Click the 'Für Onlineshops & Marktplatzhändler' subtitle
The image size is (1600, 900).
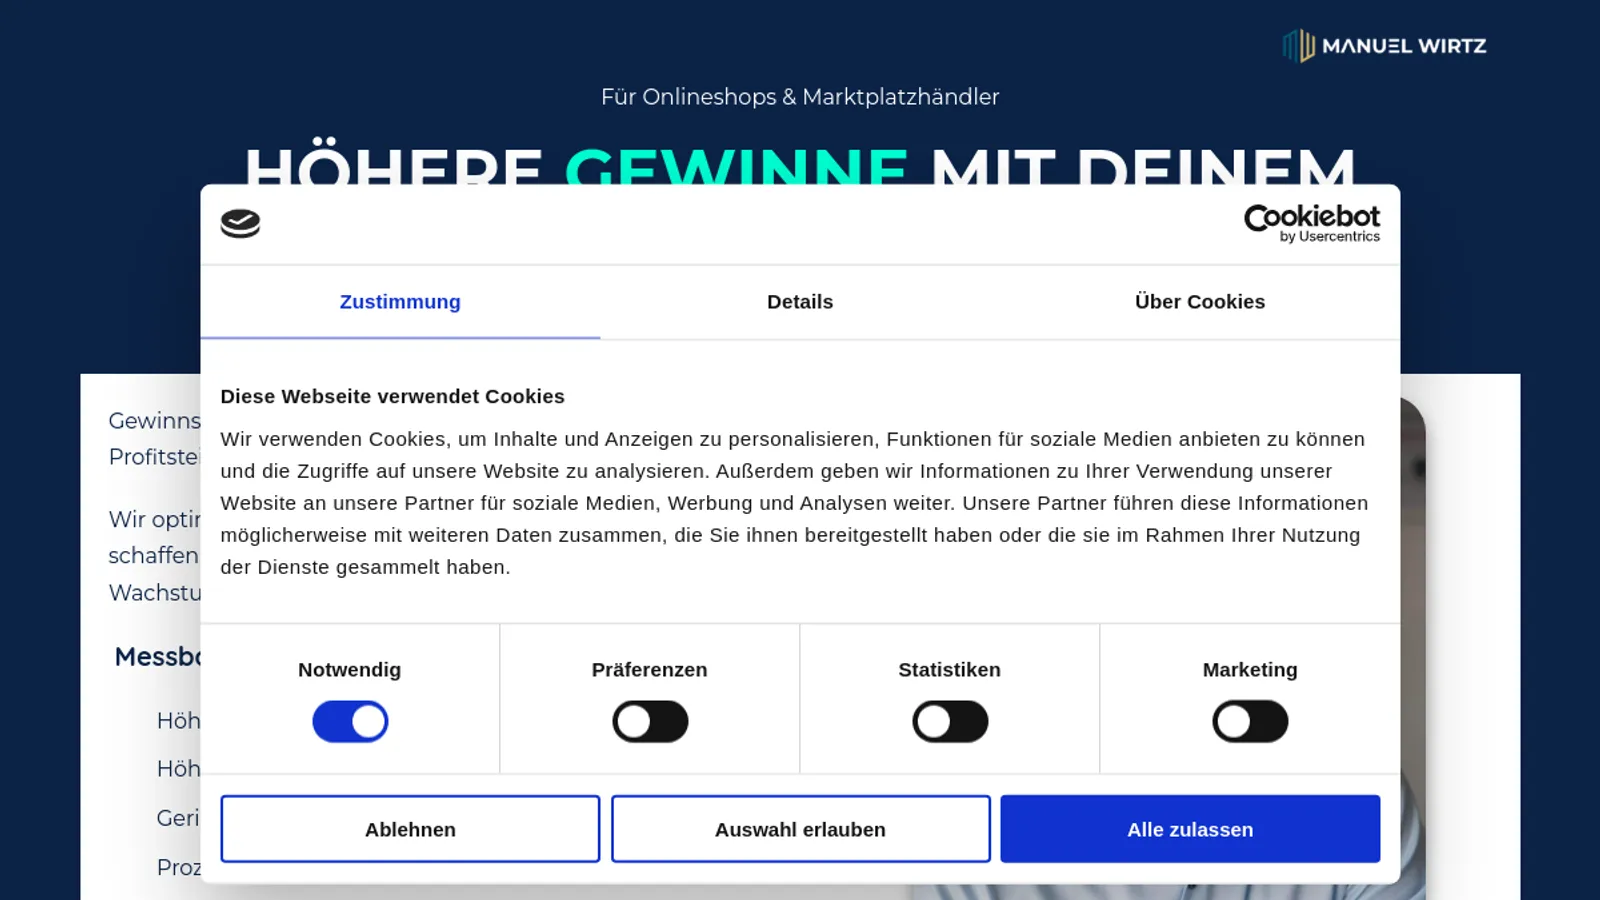(x=800, y=97)
